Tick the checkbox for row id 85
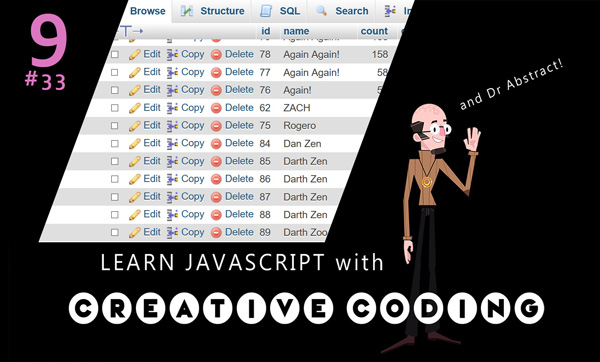 coord(115,161)
